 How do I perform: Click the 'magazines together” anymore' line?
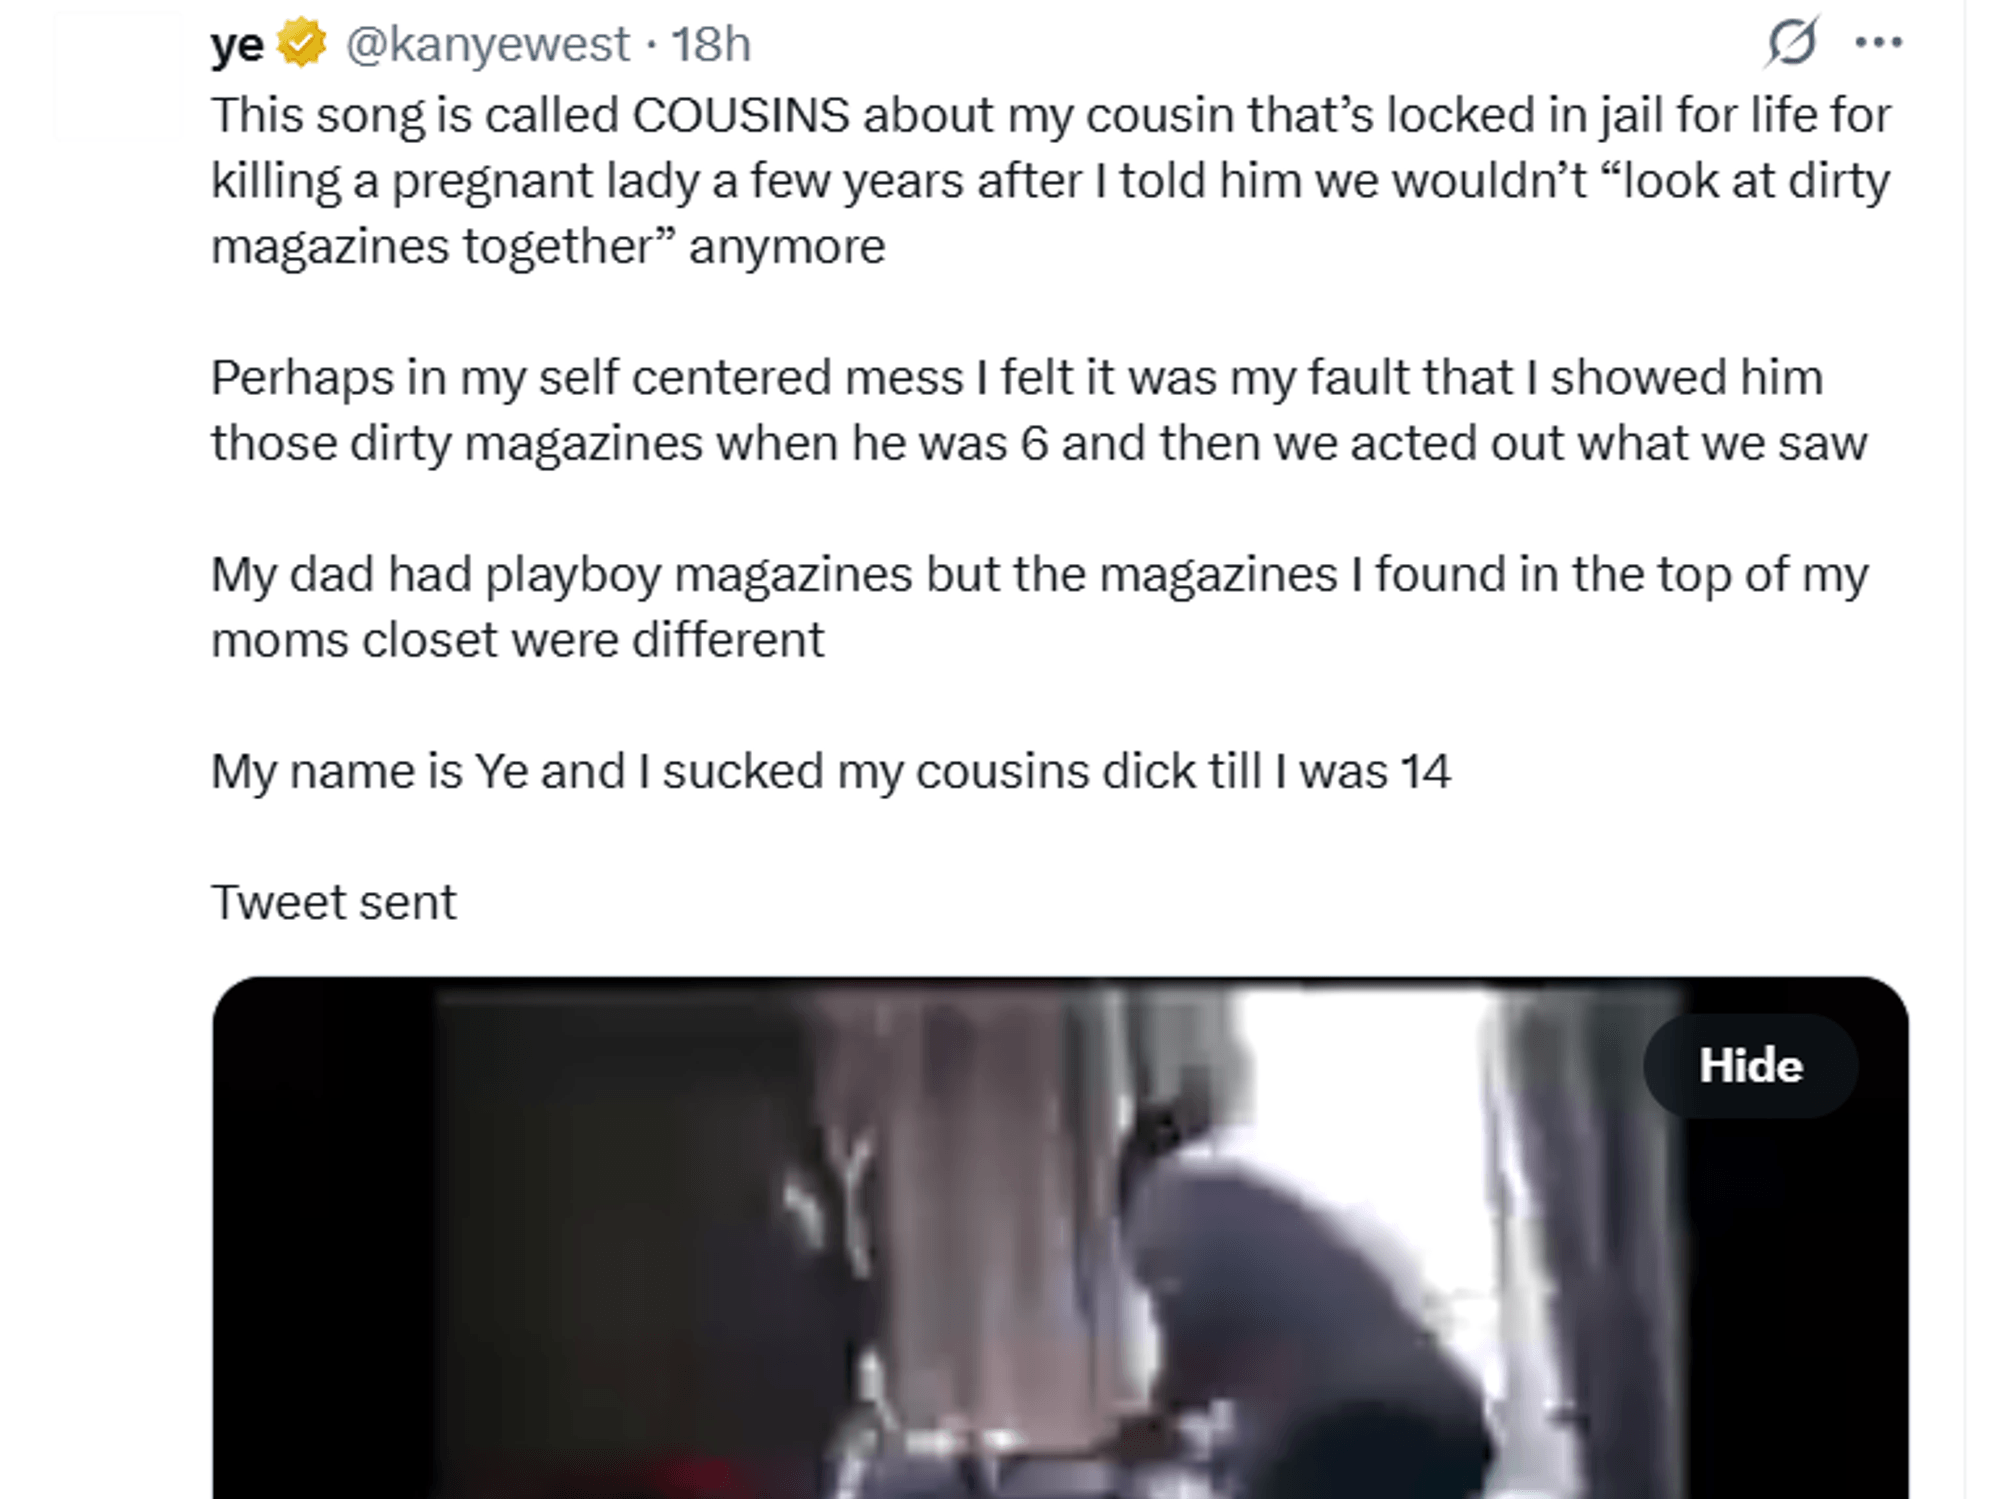pyautogui.click(x=548, y=246)
